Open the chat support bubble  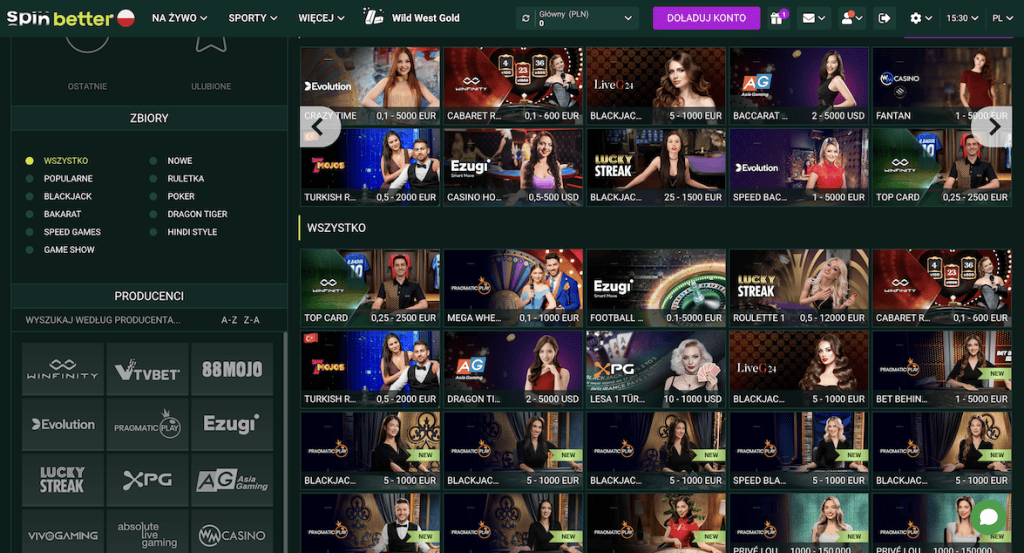tap(988, 517)
